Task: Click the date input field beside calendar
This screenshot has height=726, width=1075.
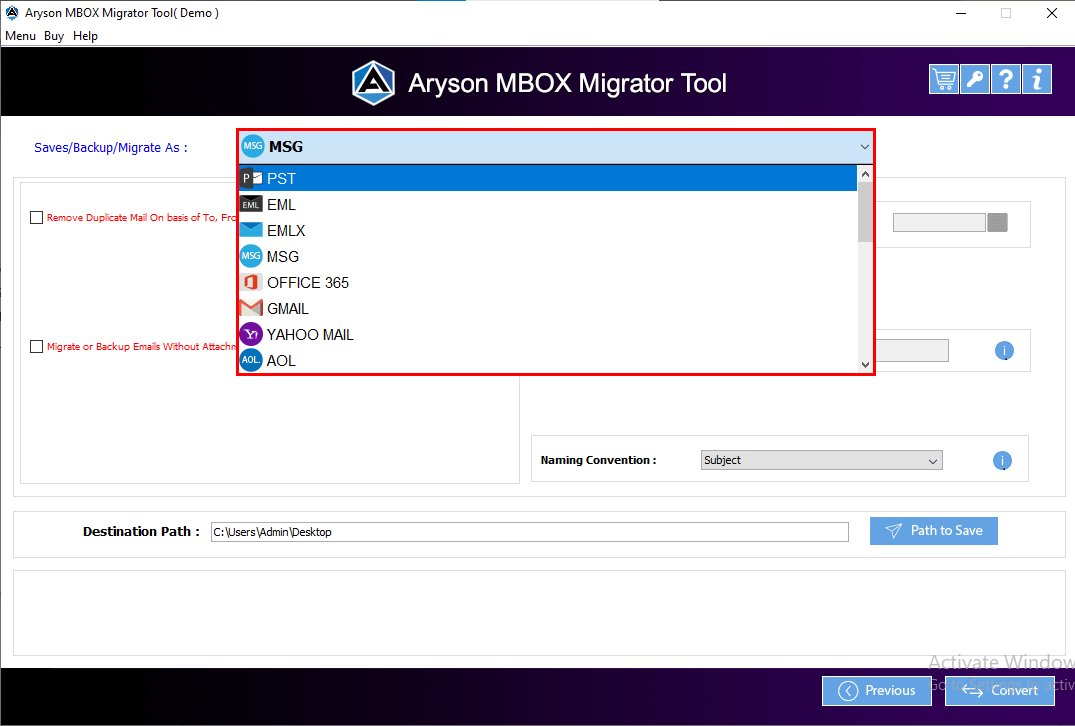Action: [x=939, y=222]
